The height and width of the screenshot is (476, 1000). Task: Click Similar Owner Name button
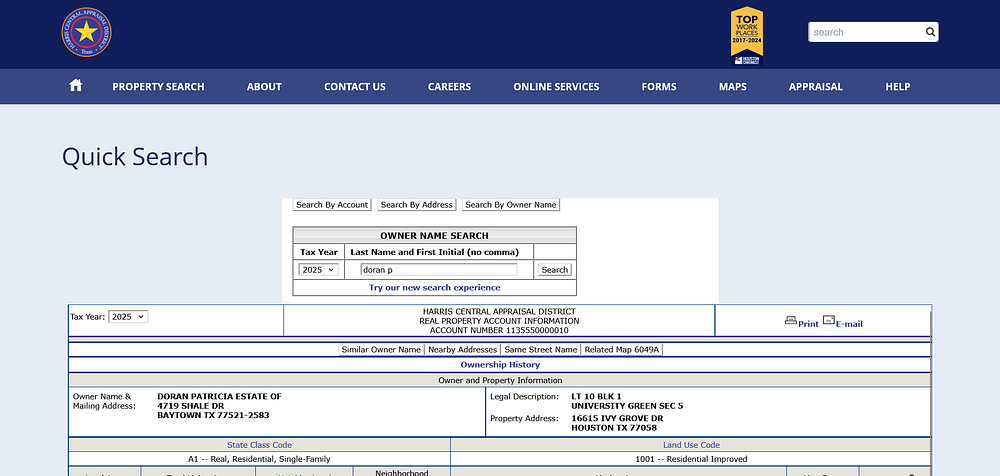pyautogui.click(x=381, y=350)
